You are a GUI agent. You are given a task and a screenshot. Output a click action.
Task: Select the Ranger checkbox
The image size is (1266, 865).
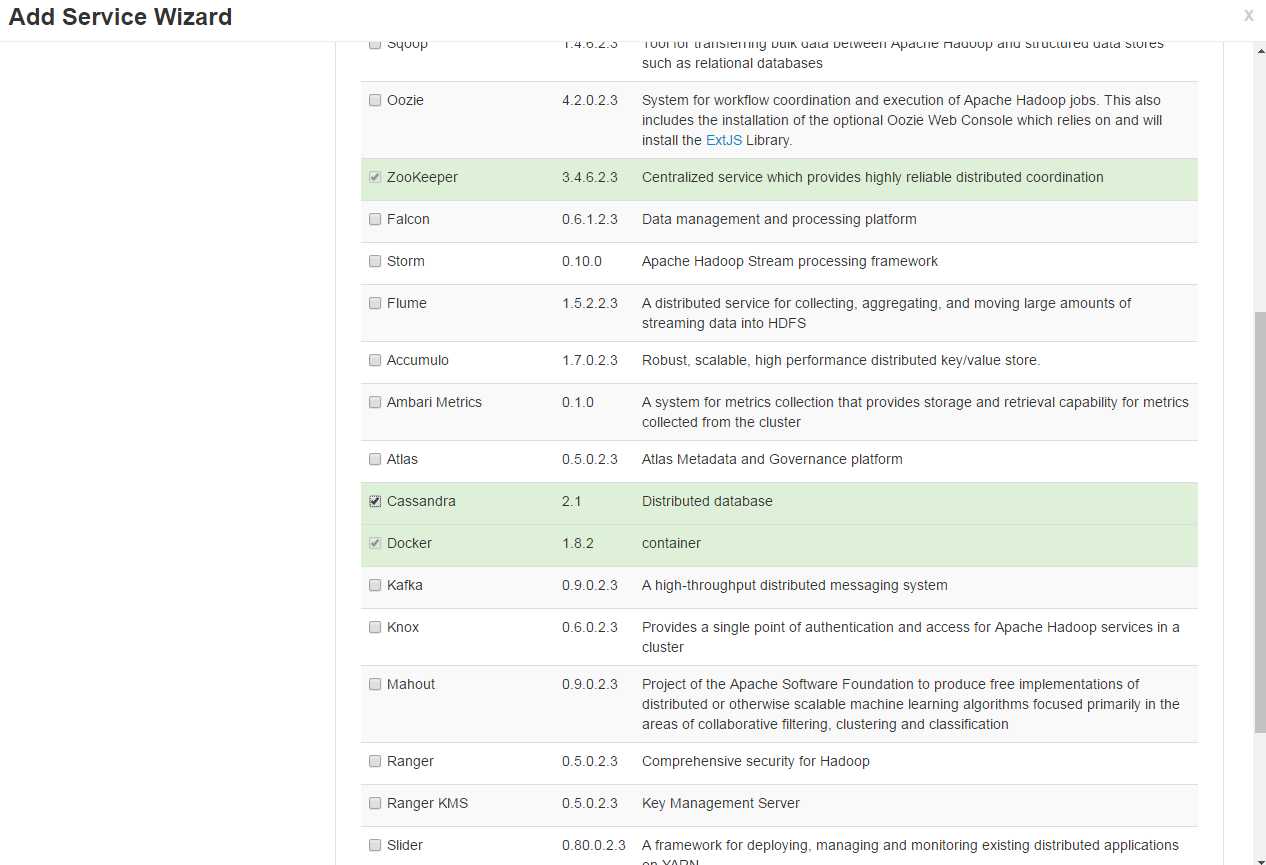point(375,761)
